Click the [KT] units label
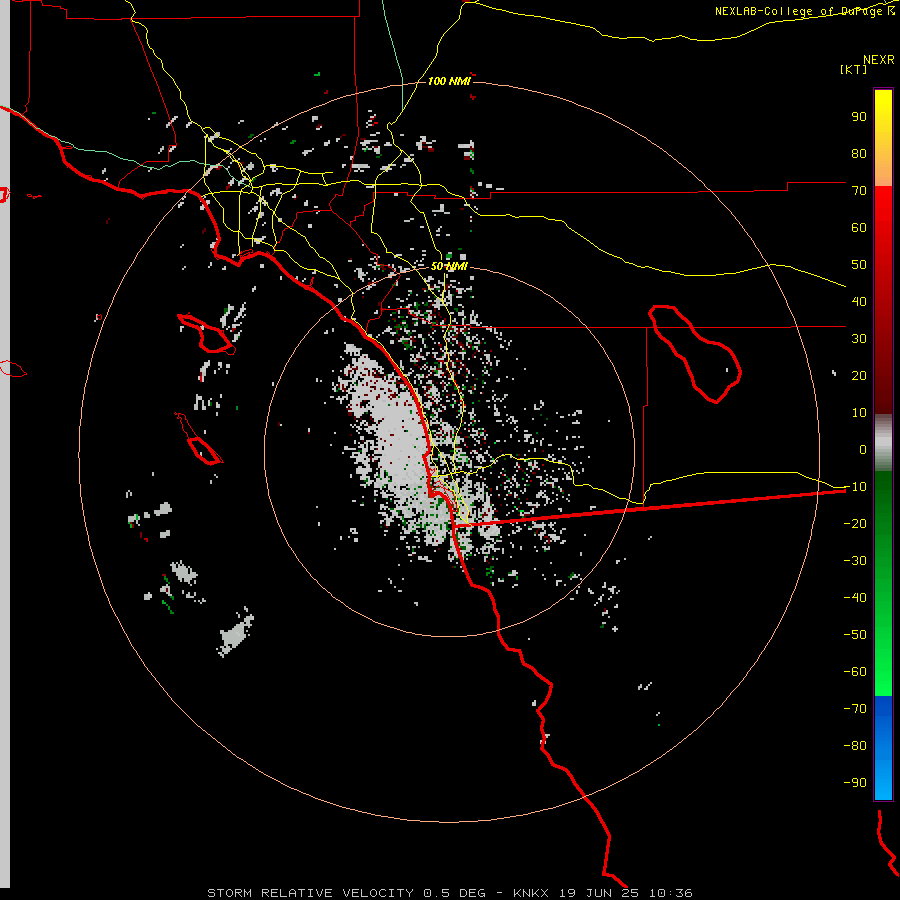This screenshot has height=900, width=900. coord(853,69)
